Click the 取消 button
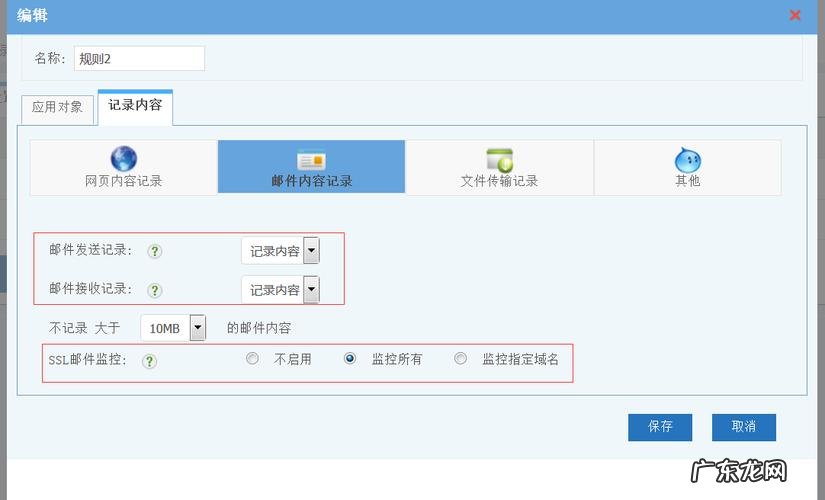This screenshot has width=825, height=500. tap(743, 427)
